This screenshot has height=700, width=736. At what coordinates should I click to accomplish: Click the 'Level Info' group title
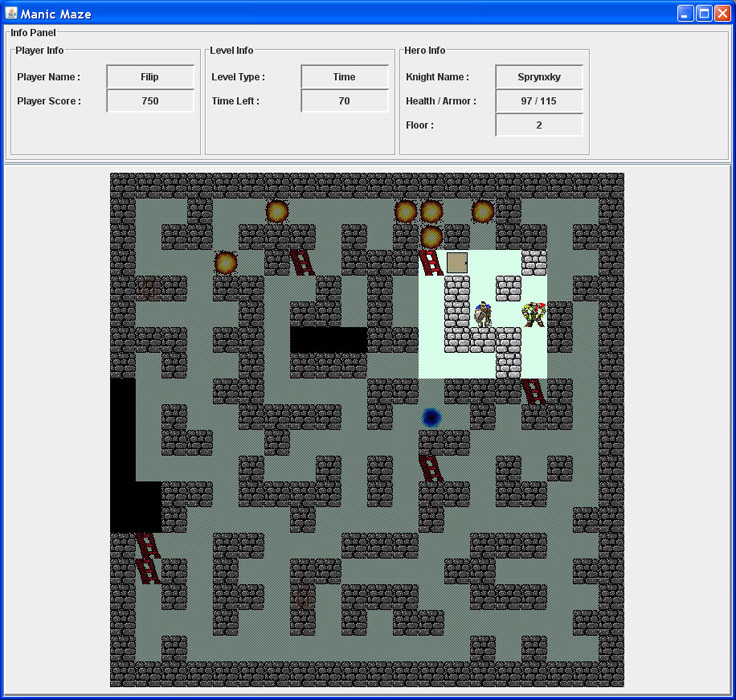click(231, 50)
